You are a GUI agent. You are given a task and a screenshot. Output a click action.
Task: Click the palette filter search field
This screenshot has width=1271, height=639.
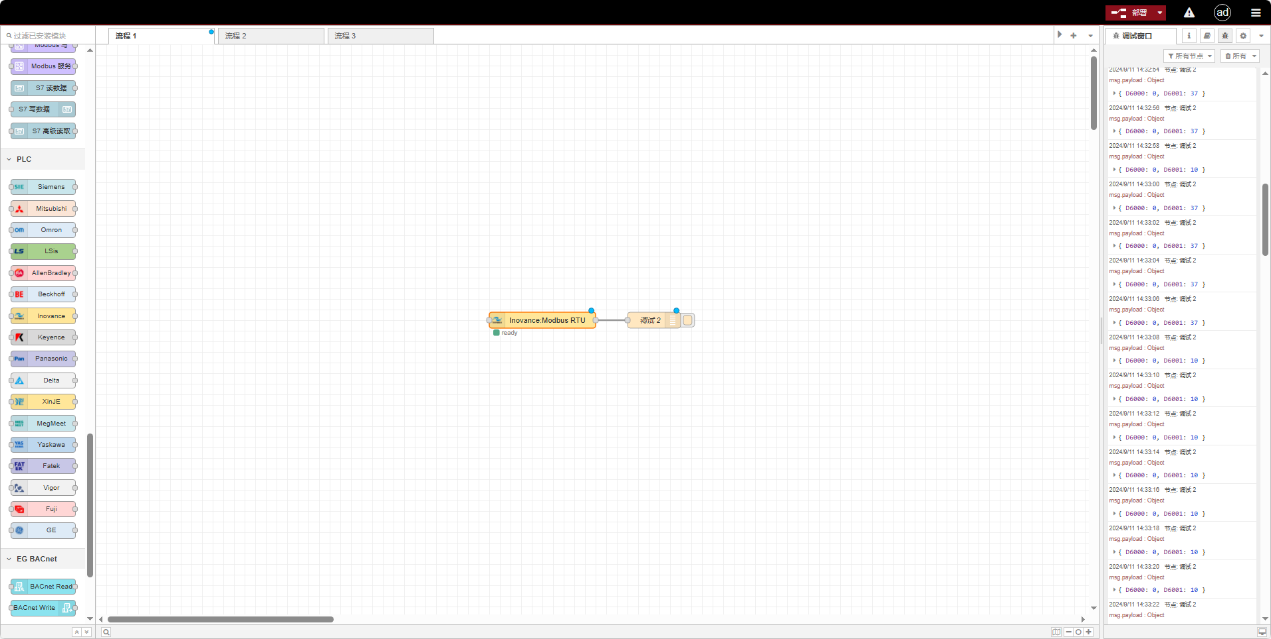tap(48, 36)
